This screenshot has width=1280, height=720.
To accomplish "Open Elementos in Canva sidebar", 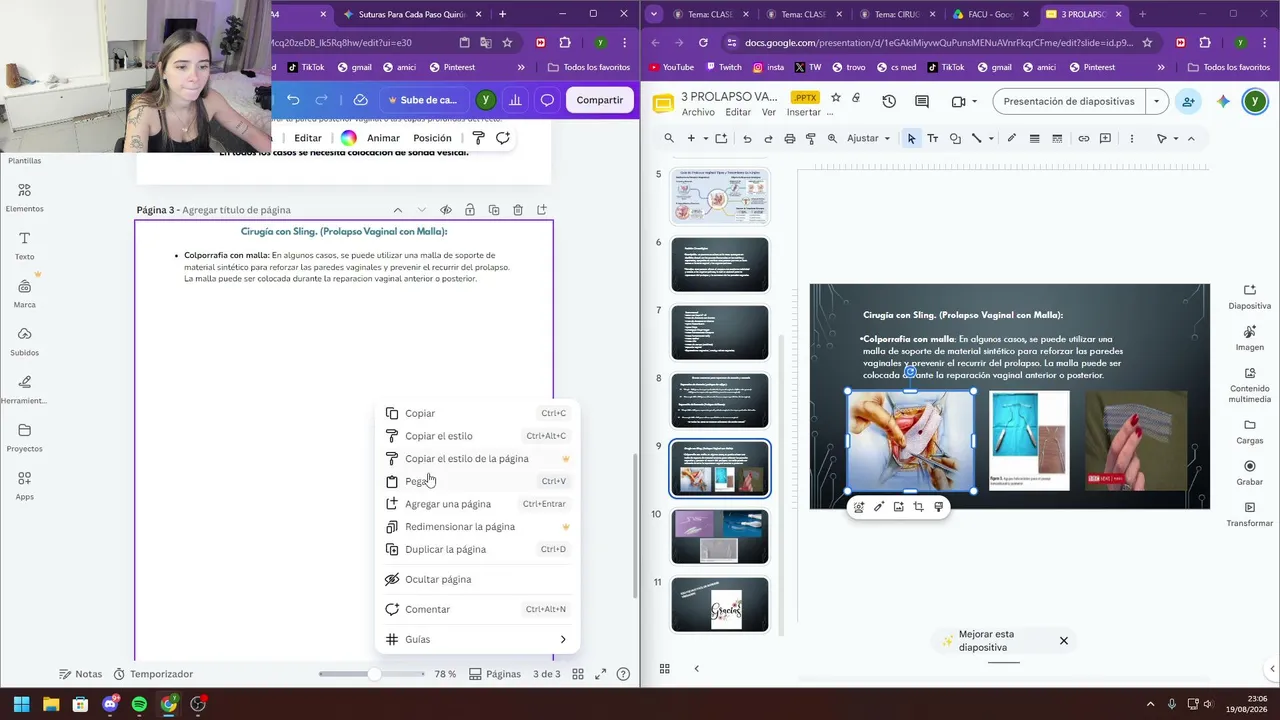I will tap(24, 198).
